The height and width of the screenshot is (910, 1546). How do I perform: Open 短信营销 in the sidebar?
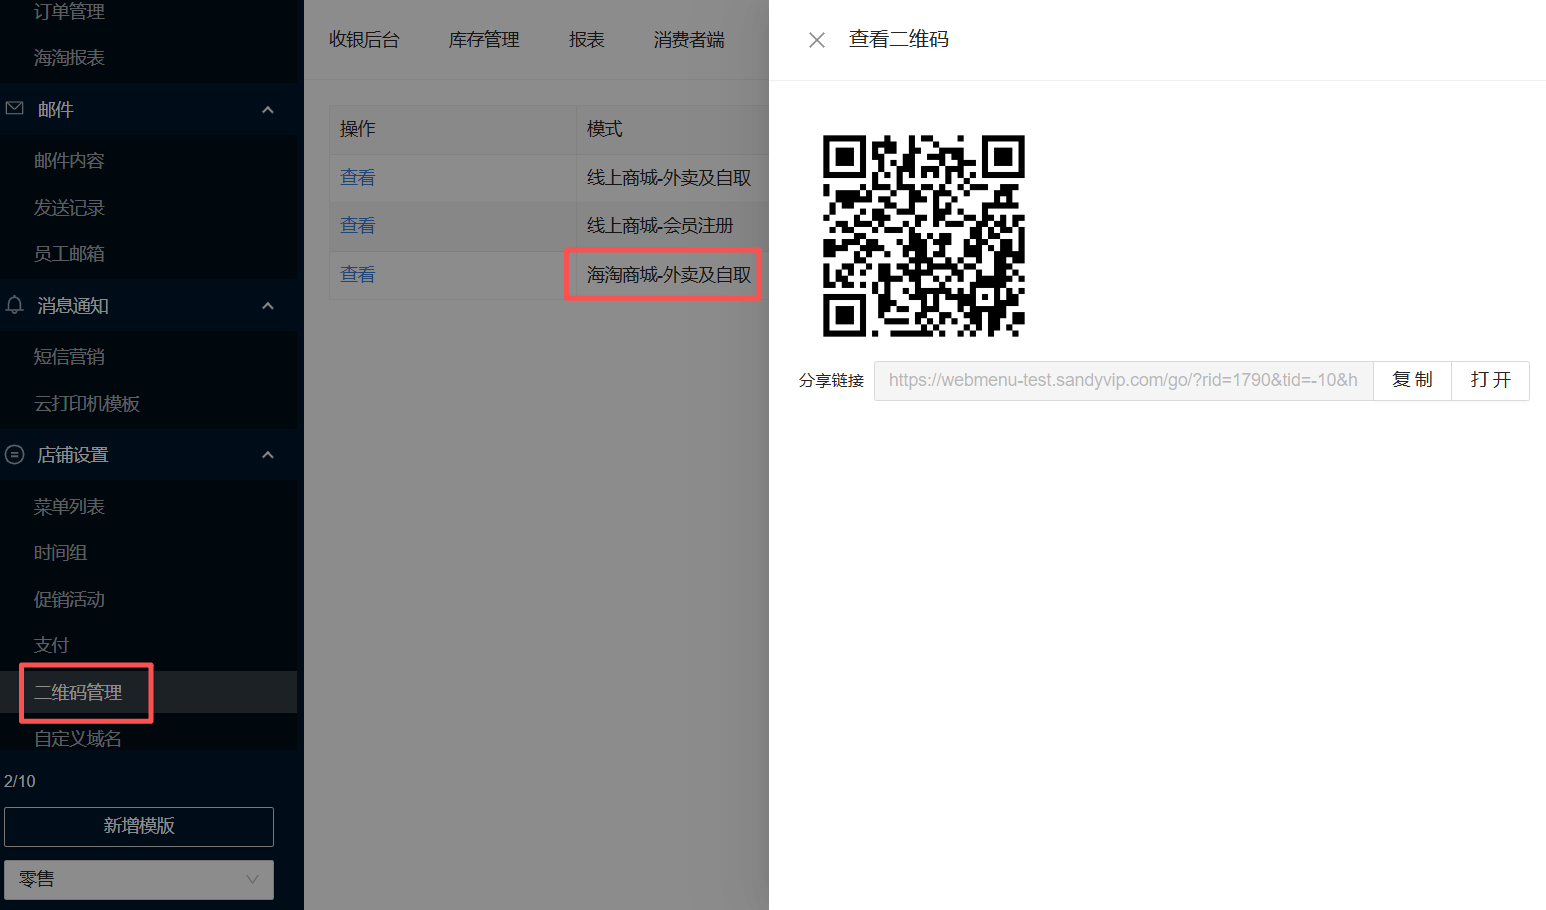point(69,357)
